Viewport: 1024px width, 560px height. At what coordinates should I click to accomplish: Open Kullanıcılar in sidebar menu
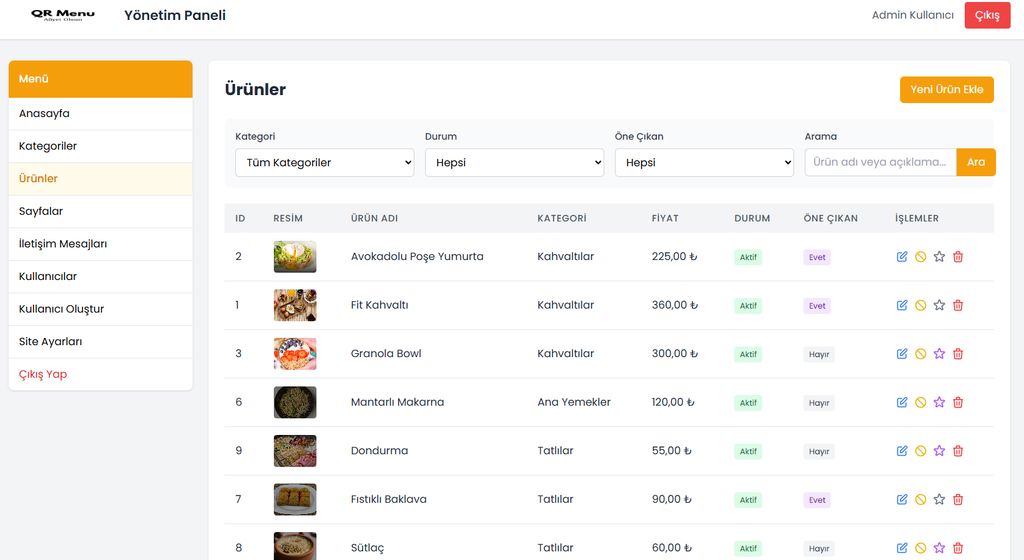101,277
